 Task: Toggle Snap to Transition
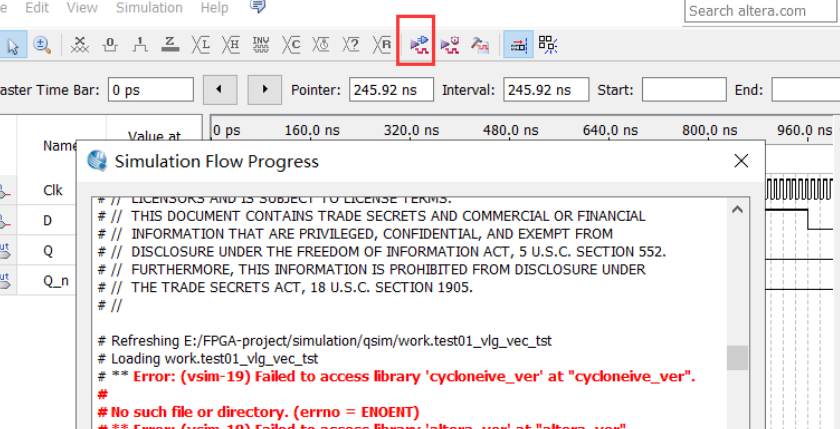[548, 45]
